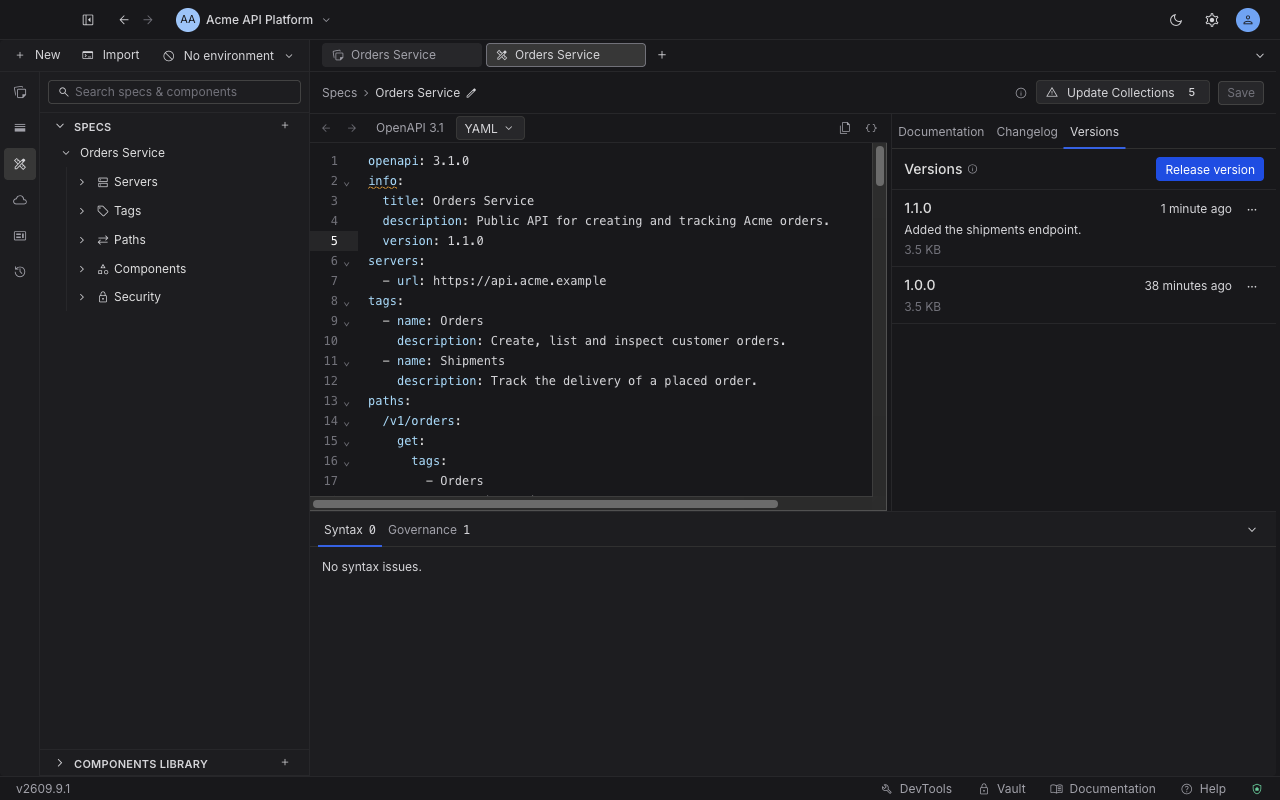The width and height of the screenshot is (1280, 800).
Task: Expand the COMPONENTS LIBRARY section
Action: coord(60,763)
